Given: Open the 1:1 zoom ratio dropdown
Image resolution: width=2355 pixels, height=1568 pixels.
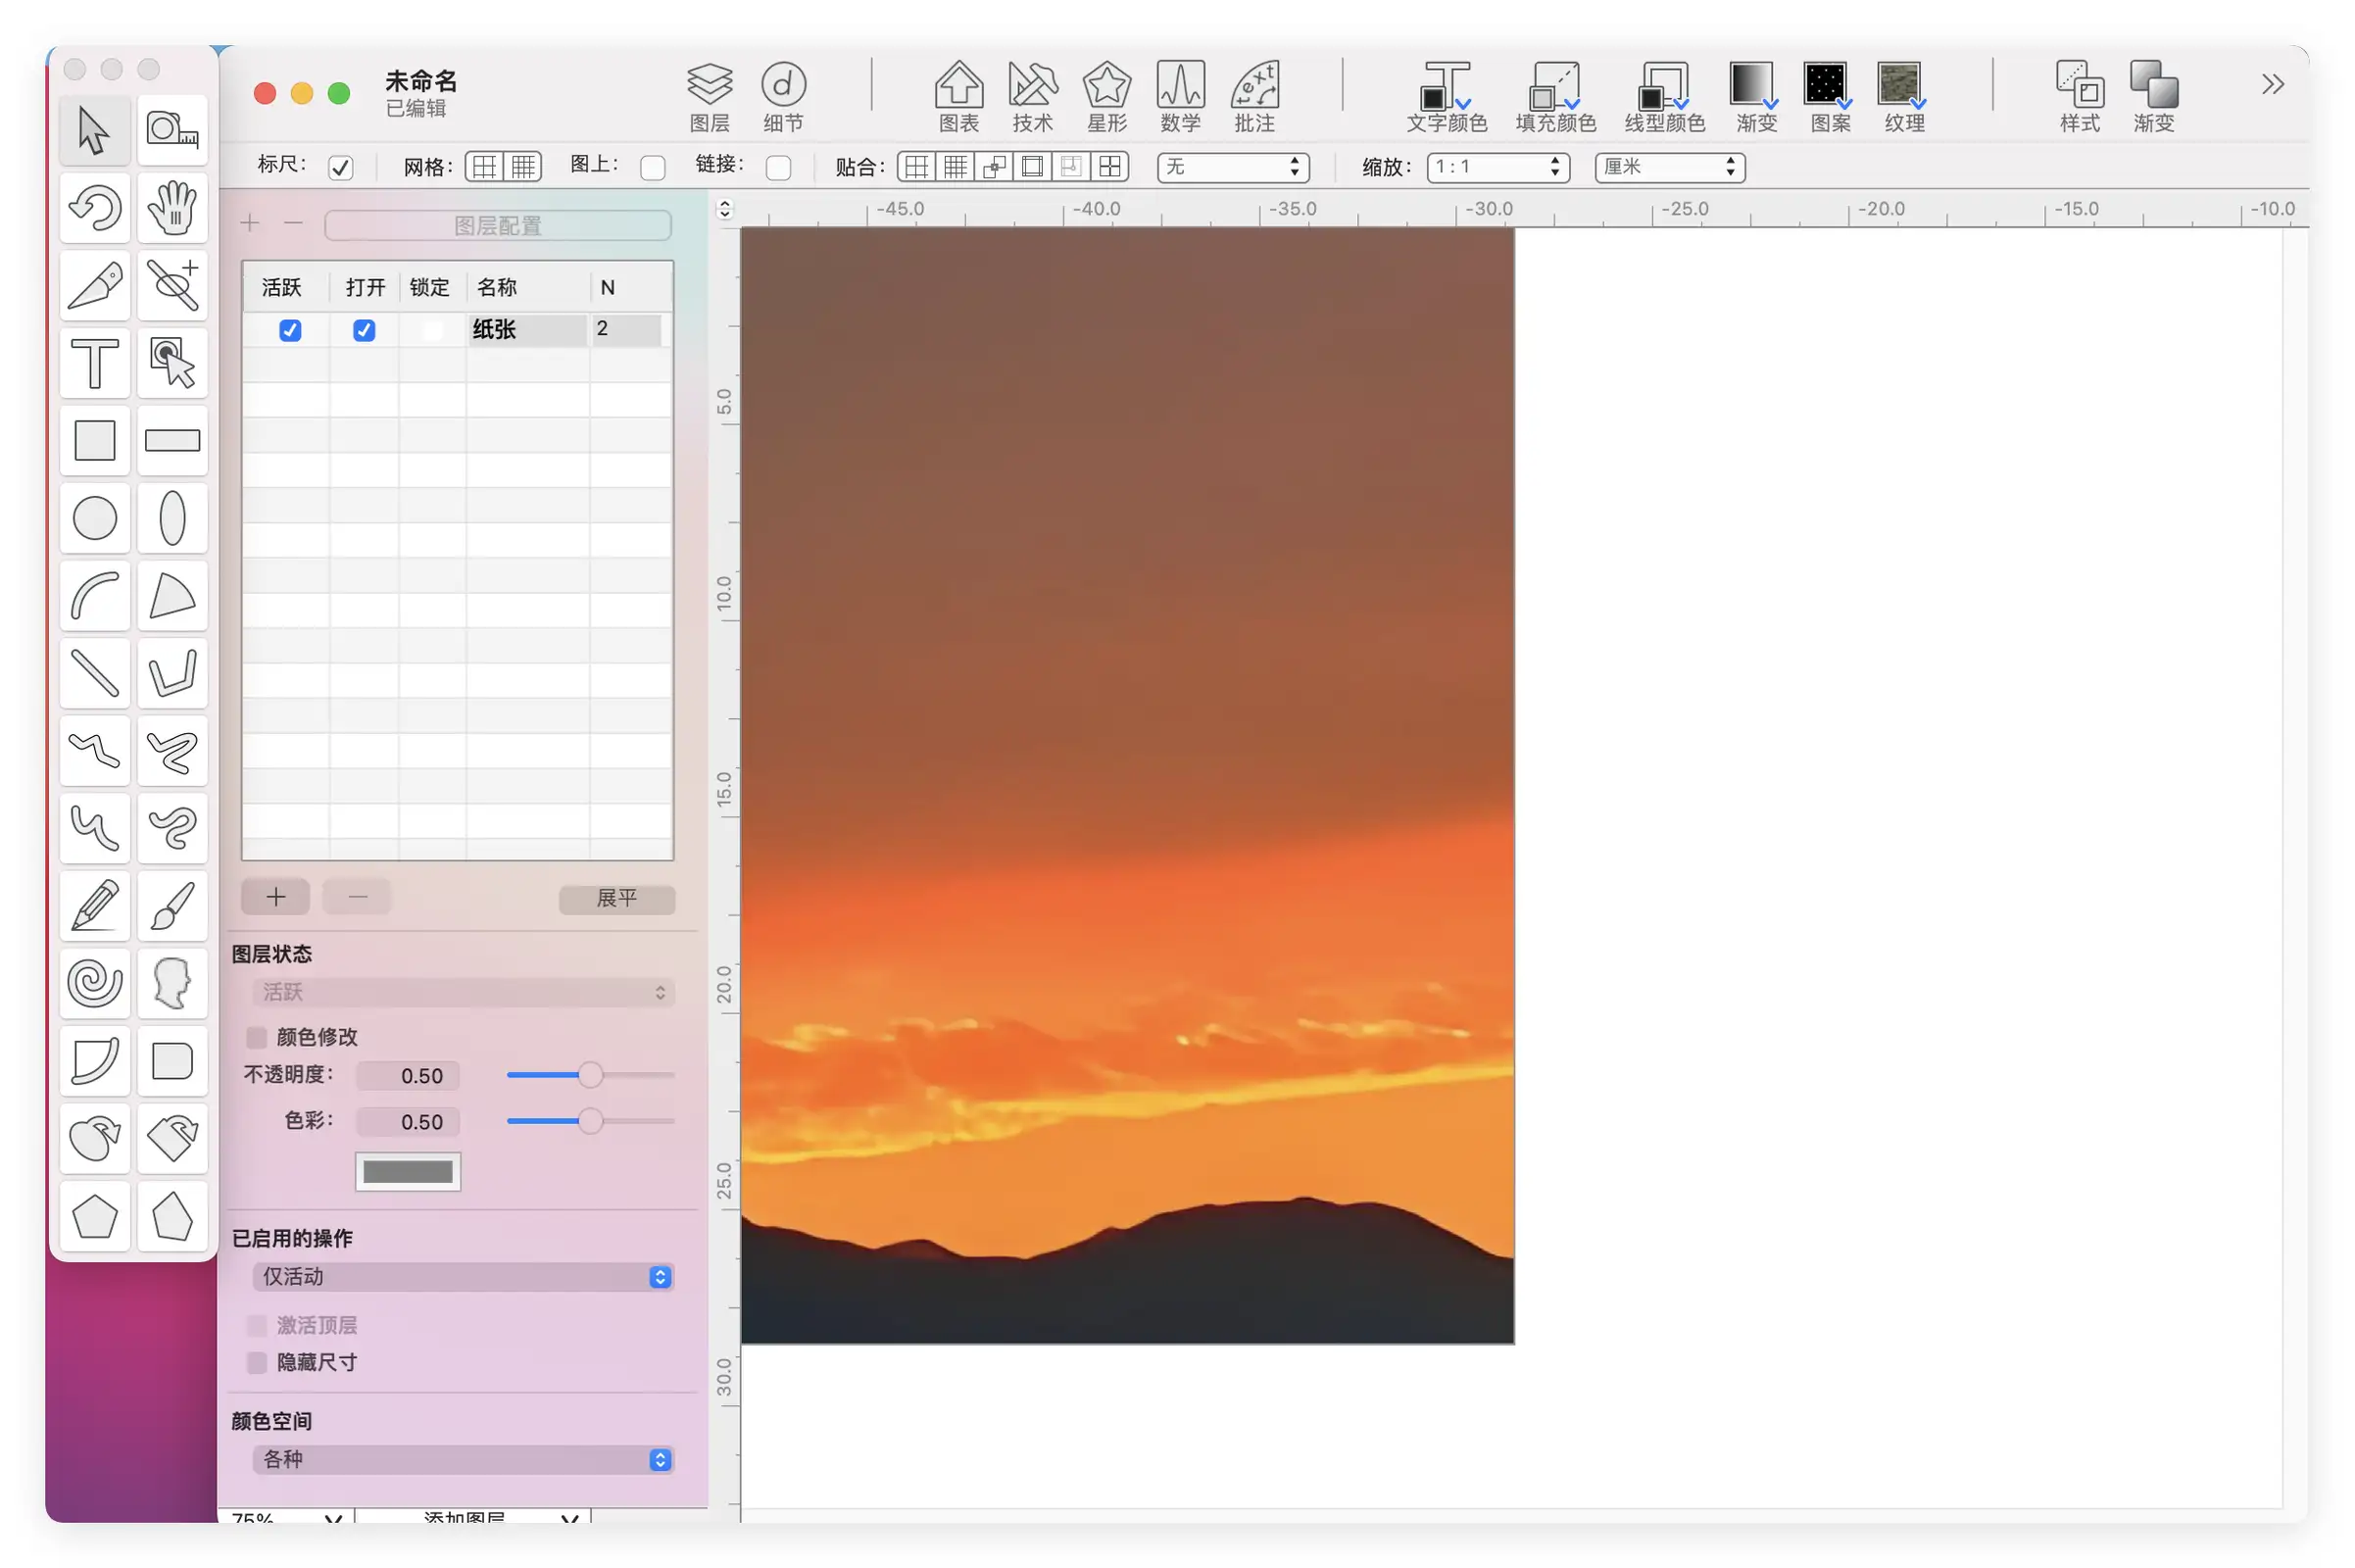Looking at the screenshot, I should (1497, 167).
